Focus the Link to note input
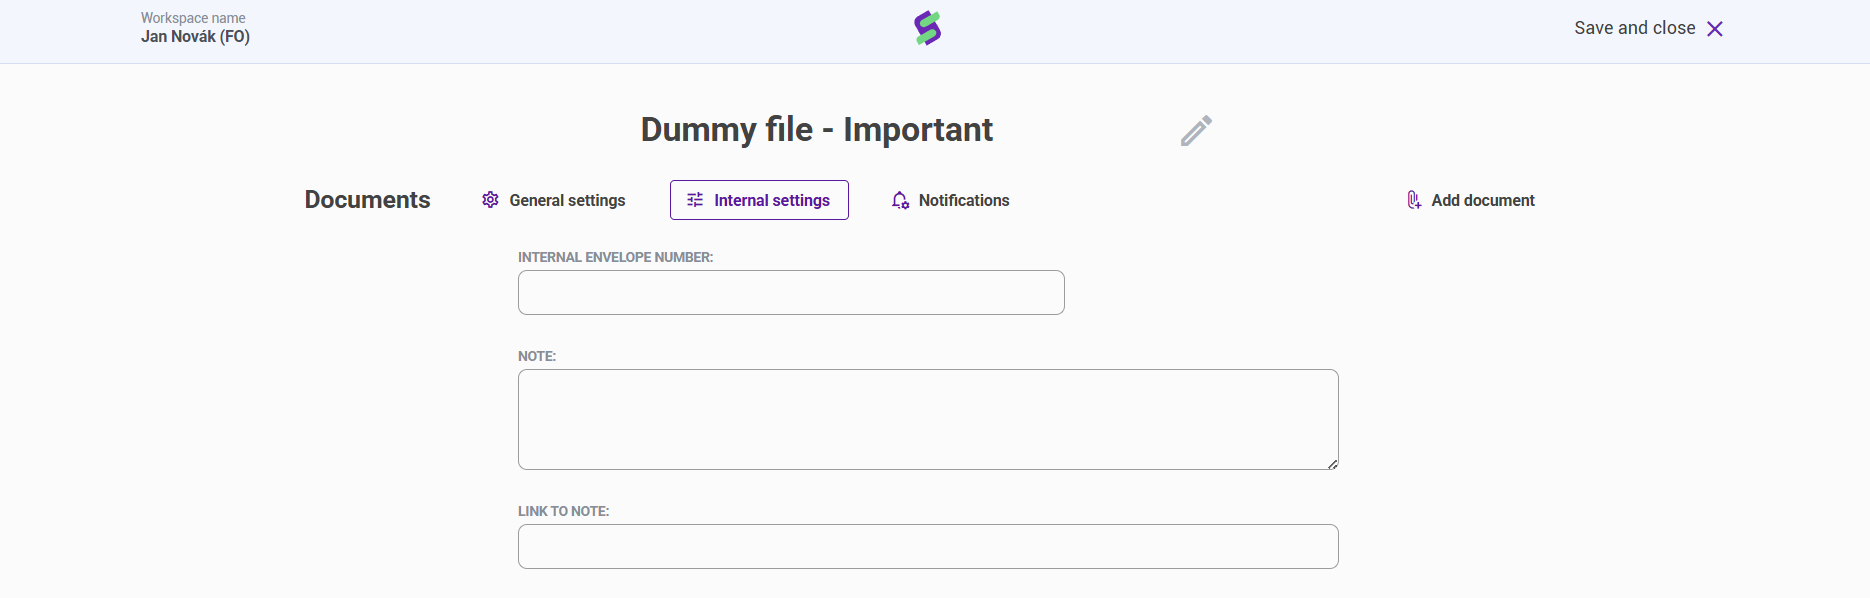The height and width of the screenshot is (598, 1870). coord(928,546)
